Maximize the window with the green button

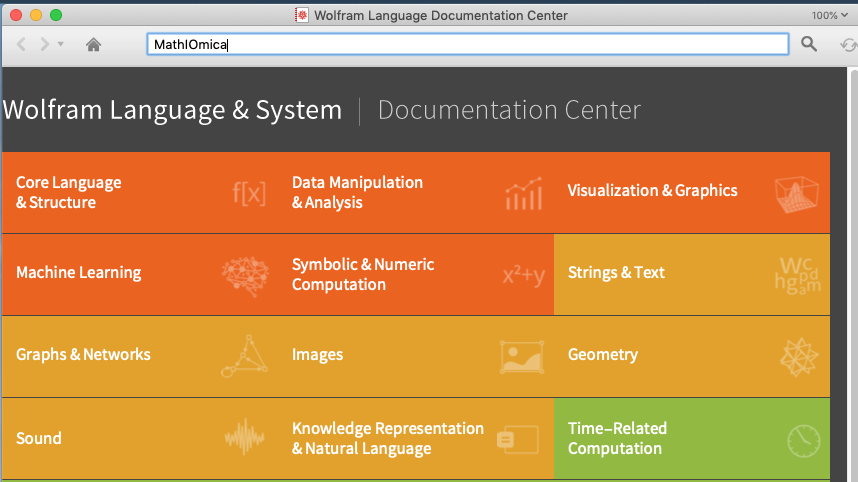point(56,15)
